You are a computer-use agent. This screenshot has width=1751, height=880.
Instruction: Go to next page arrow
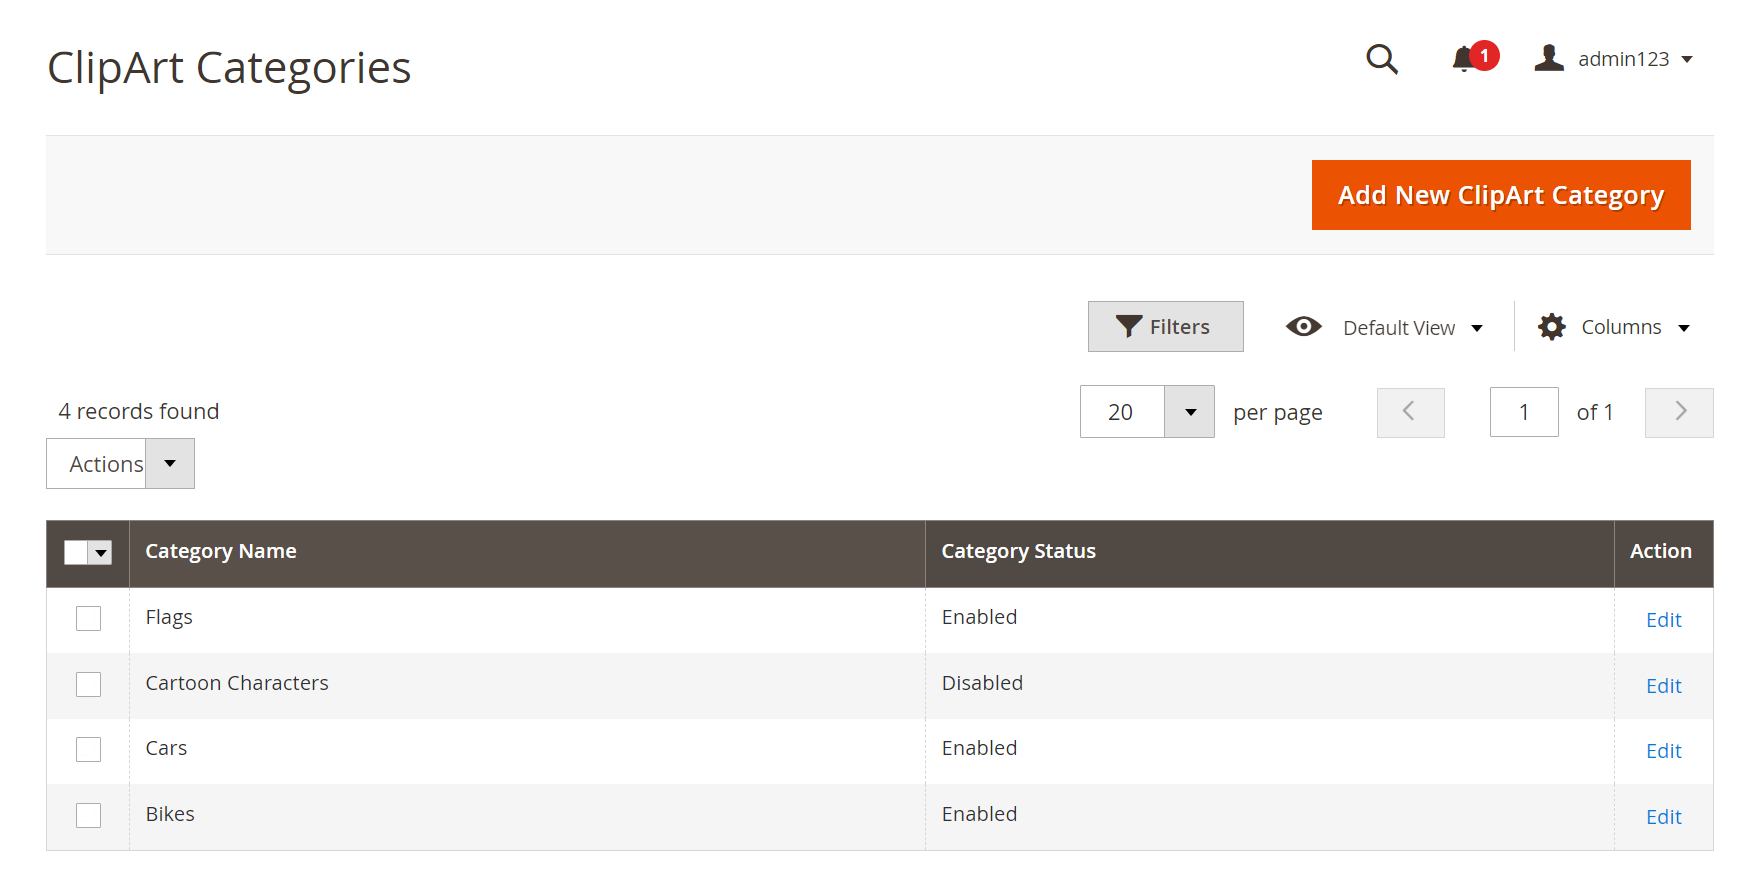(1679, 412)
